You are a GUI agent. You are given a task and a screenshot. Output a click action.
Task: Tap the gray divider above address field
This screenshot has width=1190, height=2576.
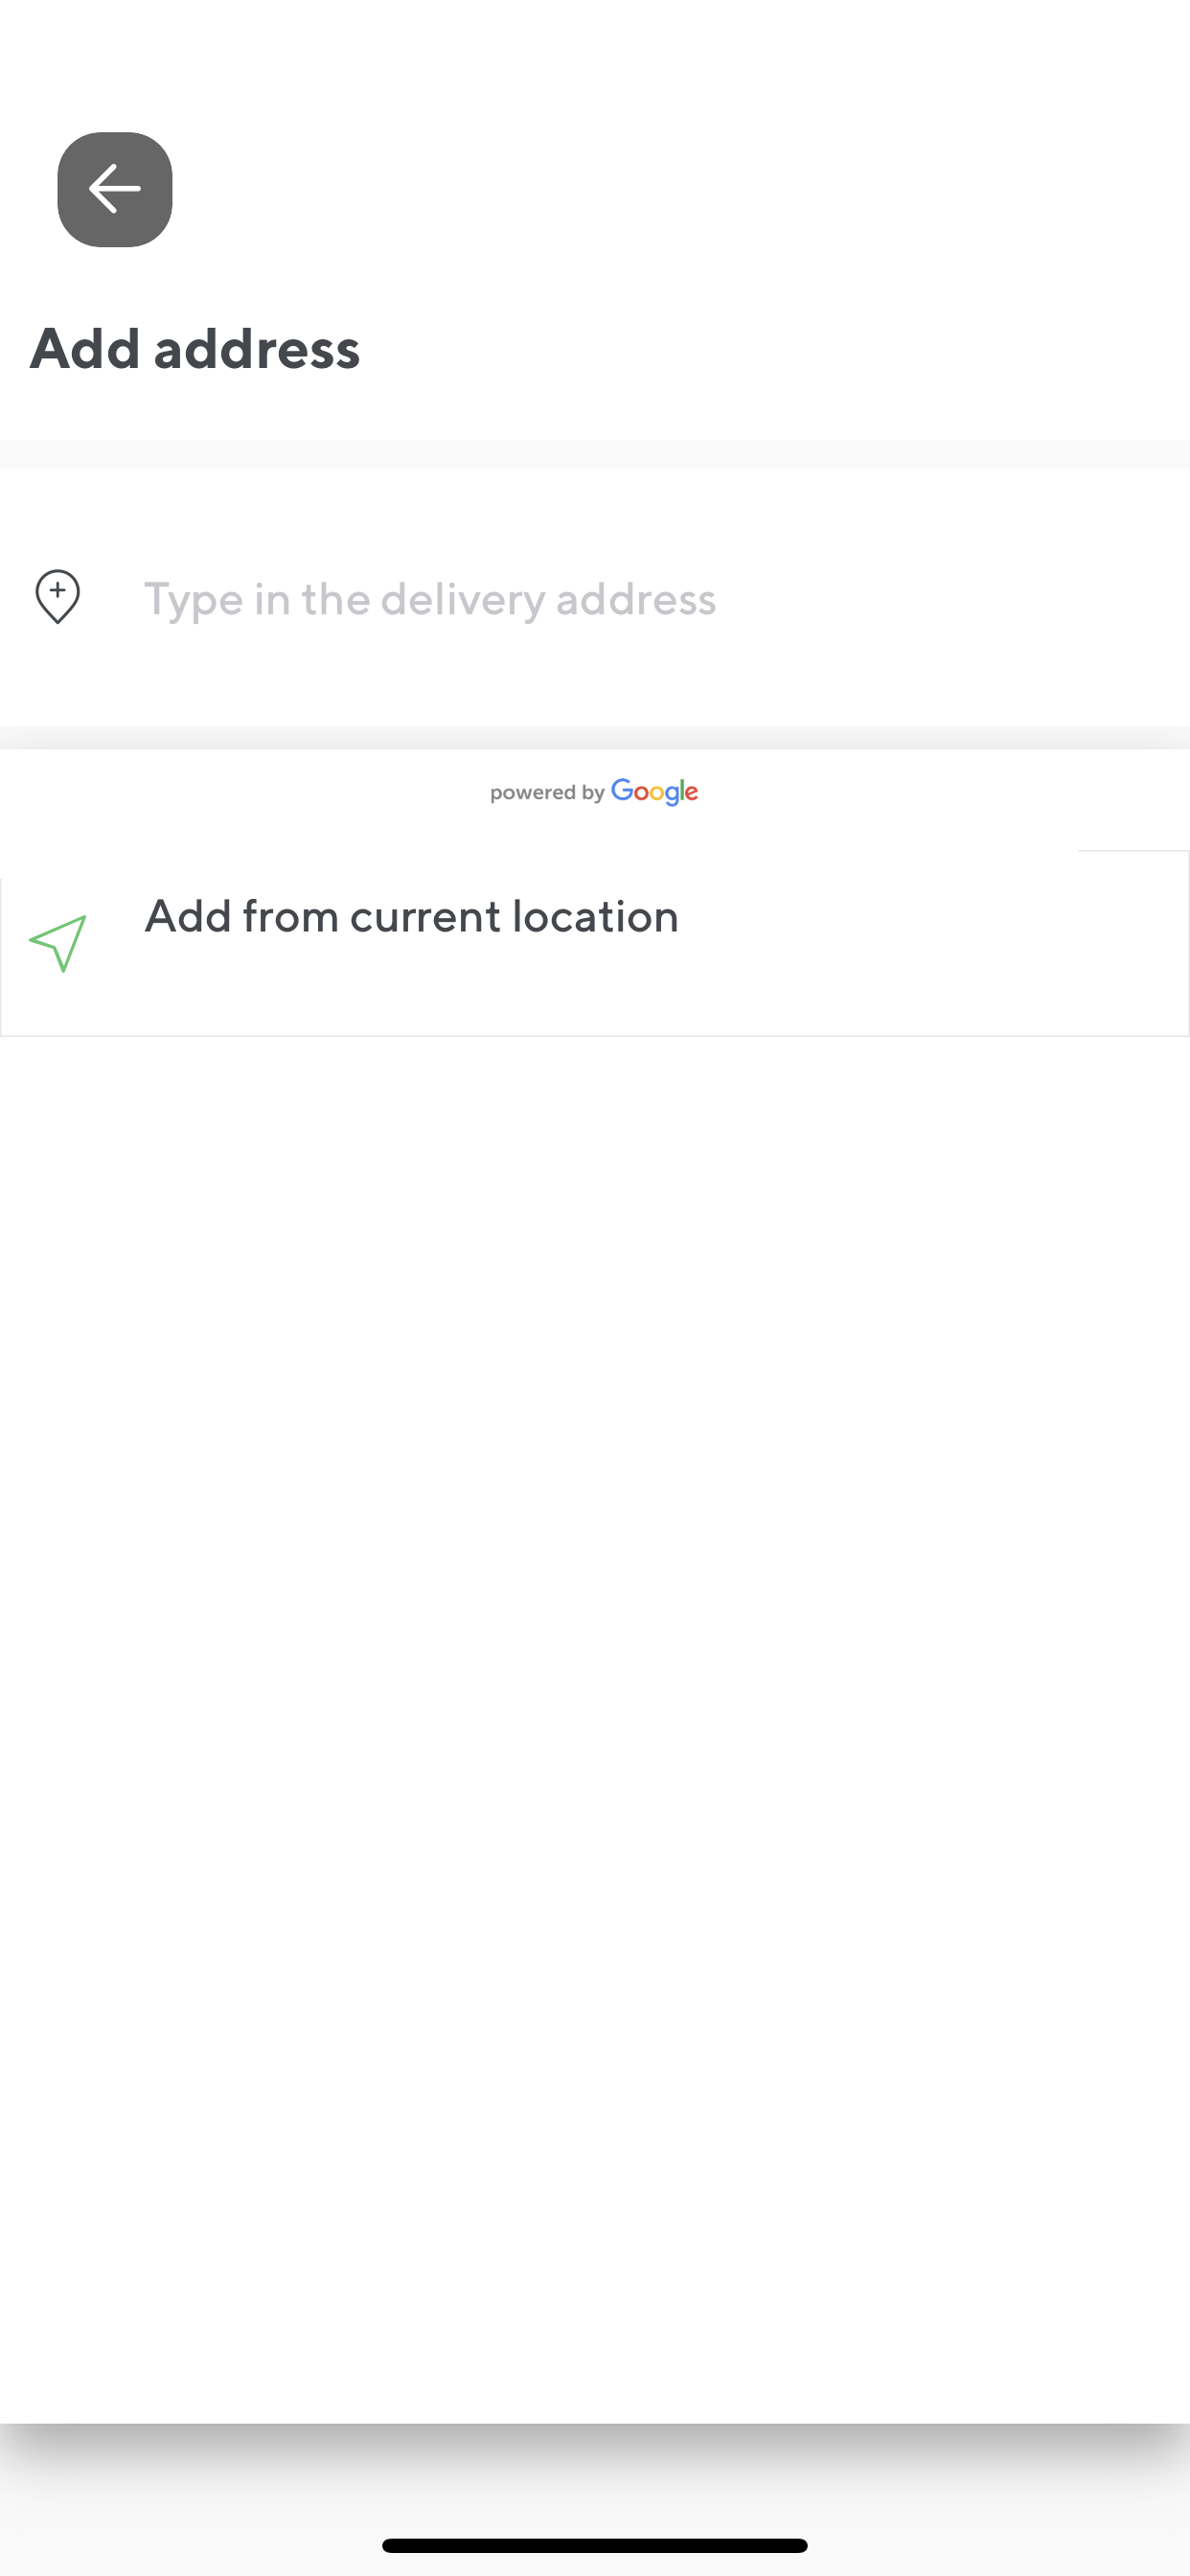click(x=595, y=454)
